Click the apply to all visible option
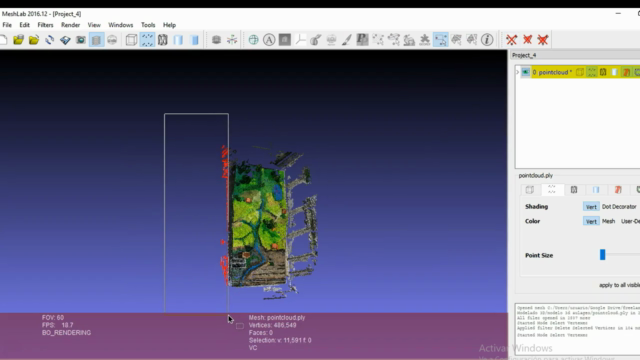The image size is (640, 360). click(619, 285)
